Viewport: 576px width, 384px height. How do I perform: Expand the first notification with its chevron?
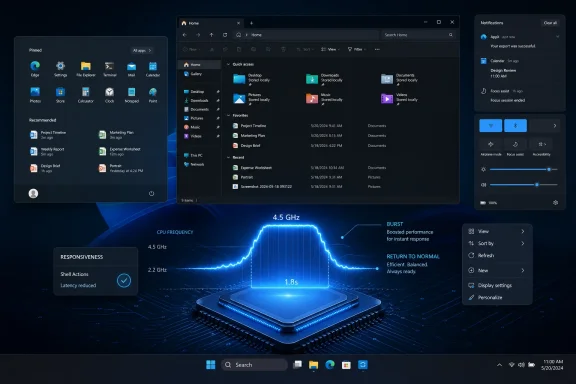click(x=557, y=37)
